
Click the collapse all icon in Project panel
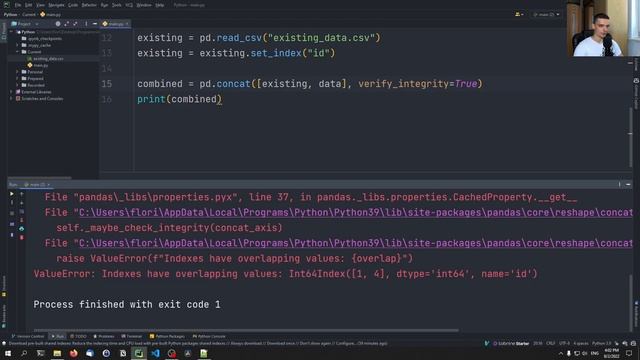(75, 24)
